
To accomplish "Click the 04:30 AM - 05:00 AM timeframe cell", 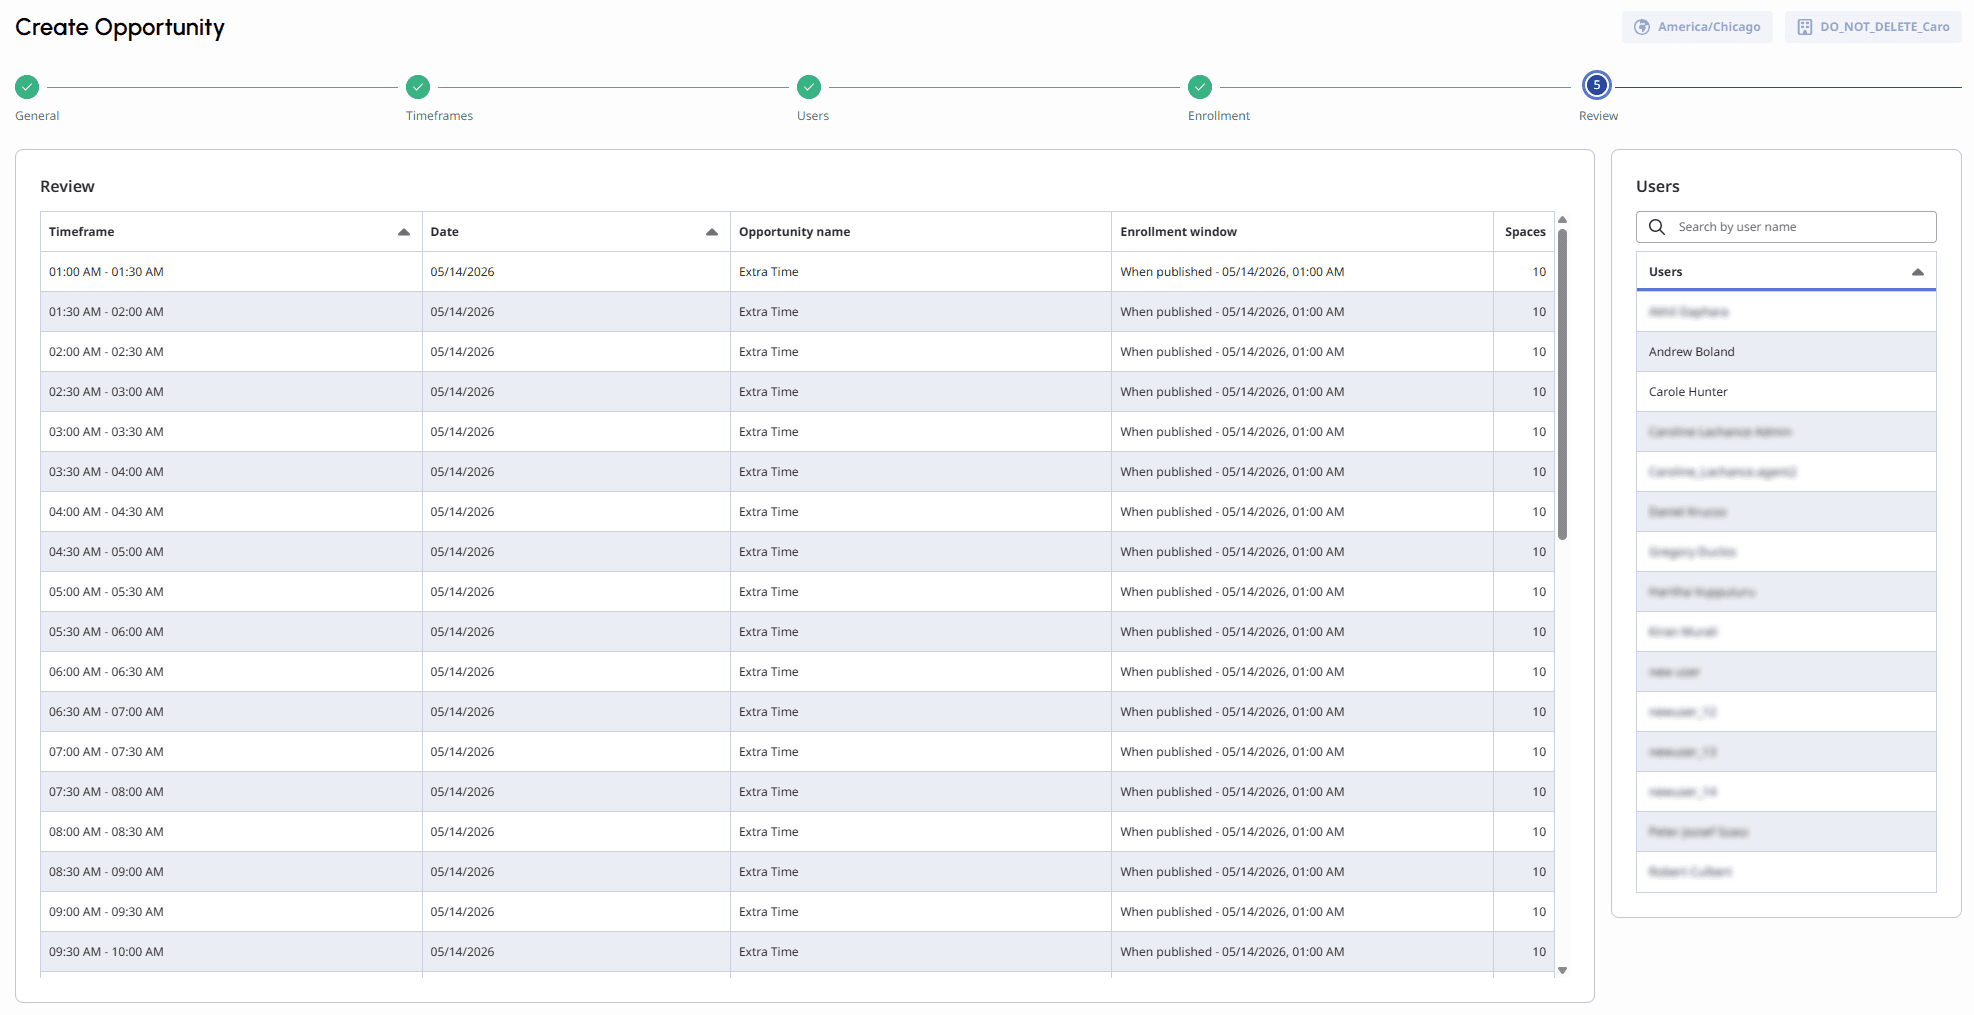I will [231, 552].
